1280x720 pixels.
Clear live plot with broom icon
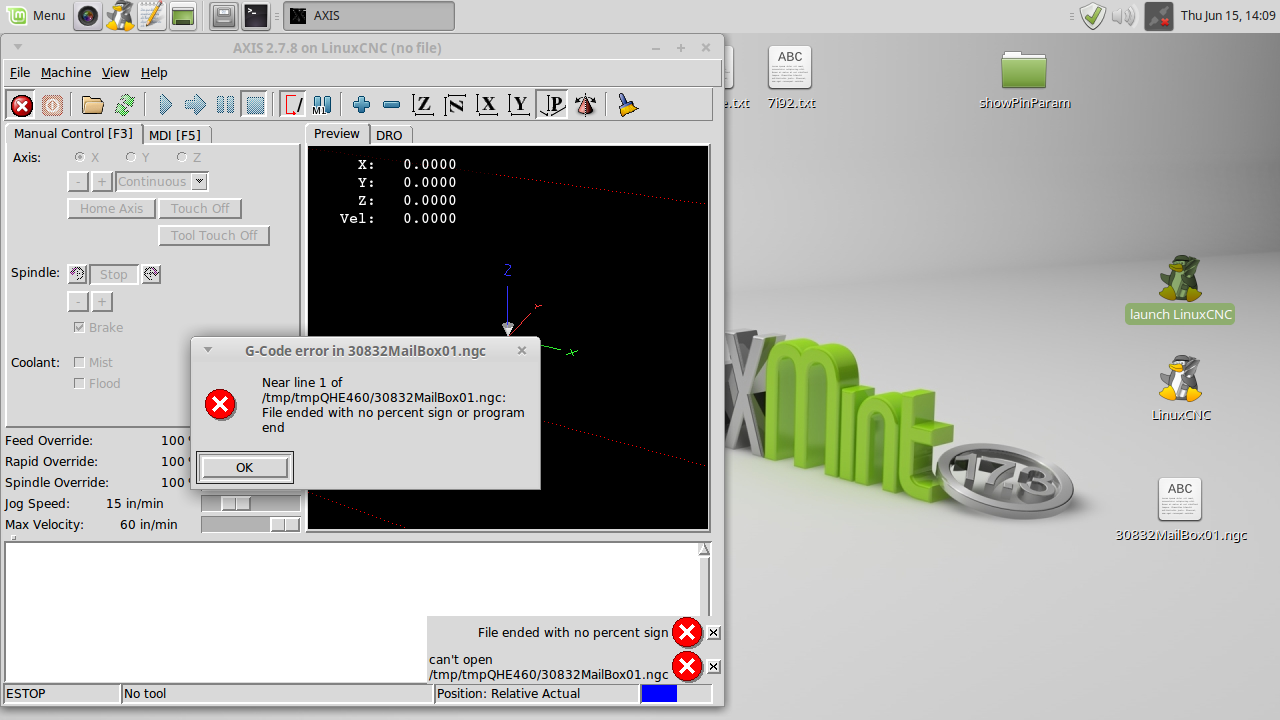tap(627, 105)
